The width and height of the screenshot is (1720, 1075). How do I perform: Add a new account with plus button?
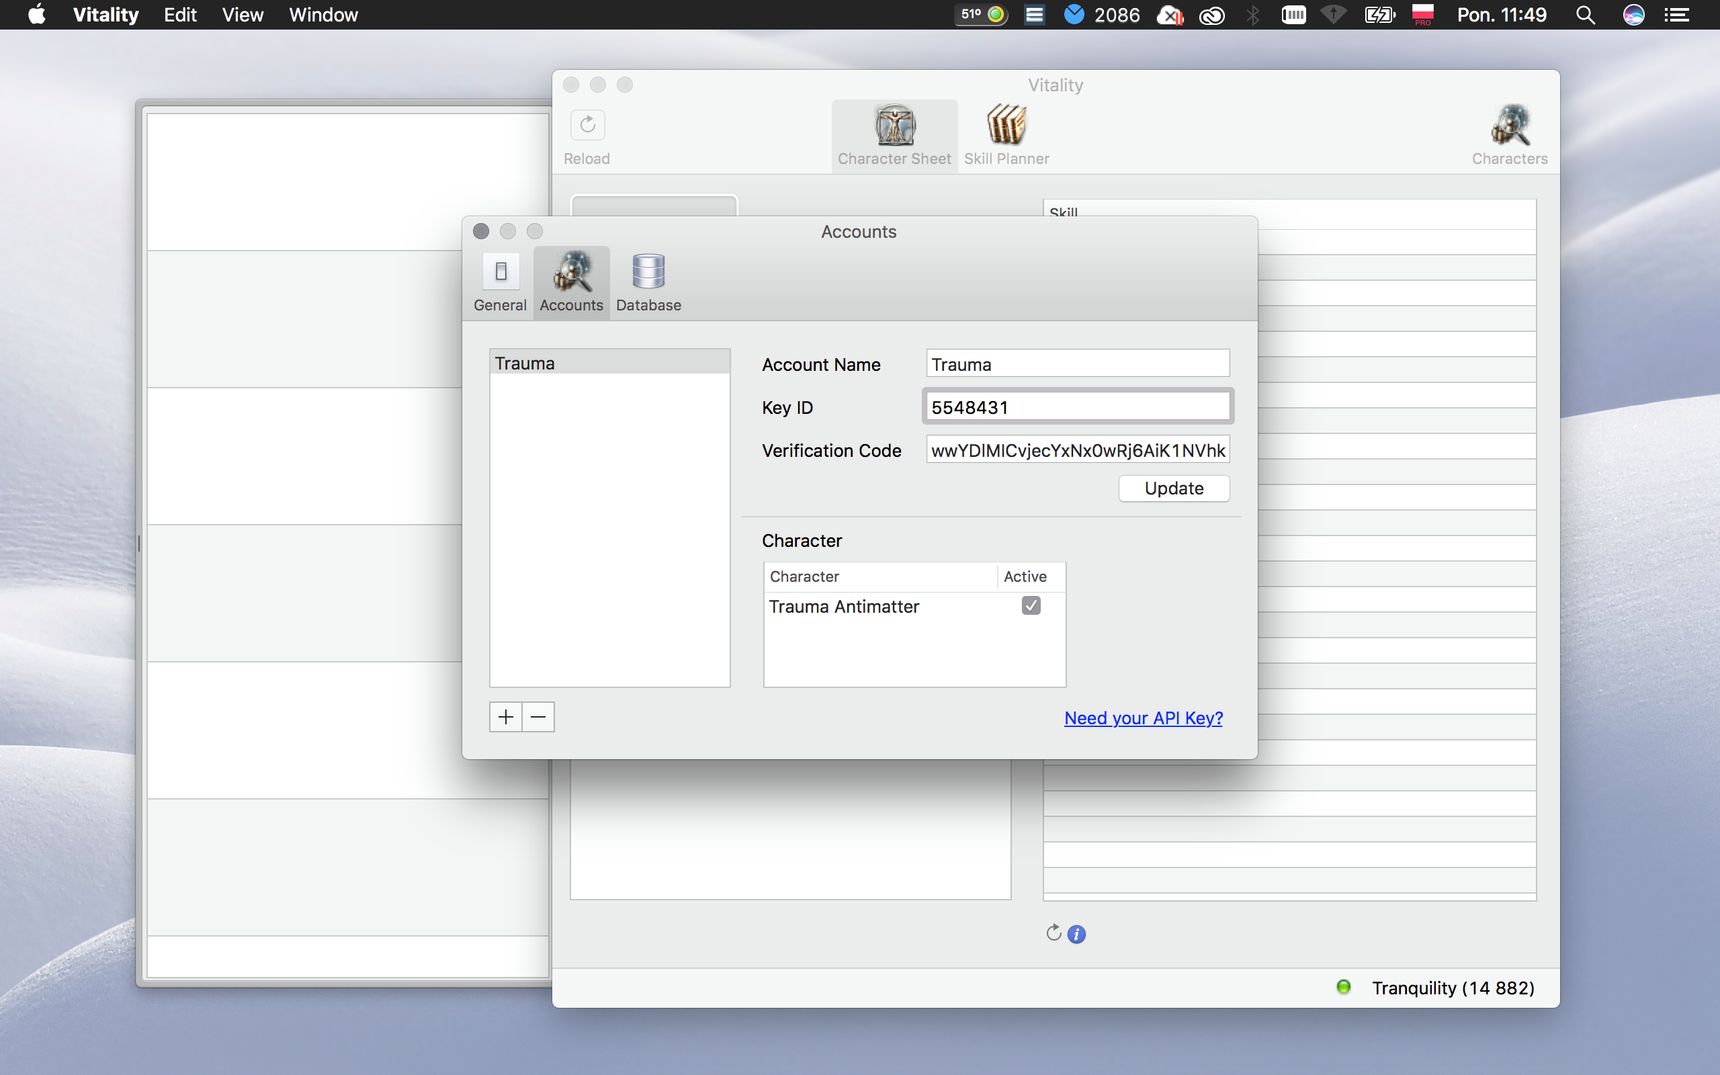506,717
